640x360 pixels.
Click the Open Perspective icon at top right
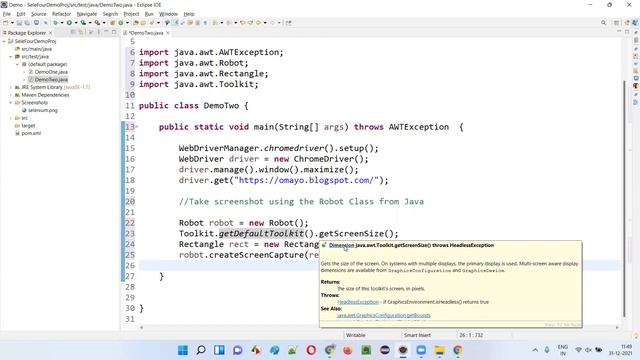pos(617,23)
